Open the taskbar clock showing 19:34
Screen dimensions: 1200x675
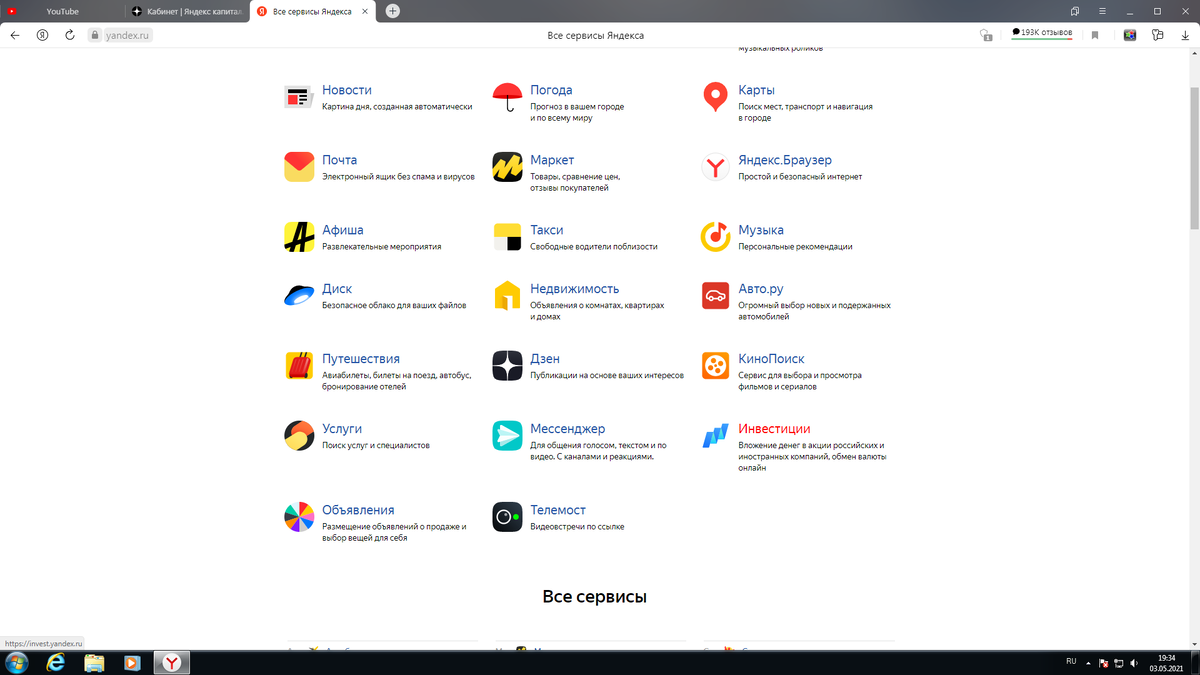click(x=1167, y=662)
